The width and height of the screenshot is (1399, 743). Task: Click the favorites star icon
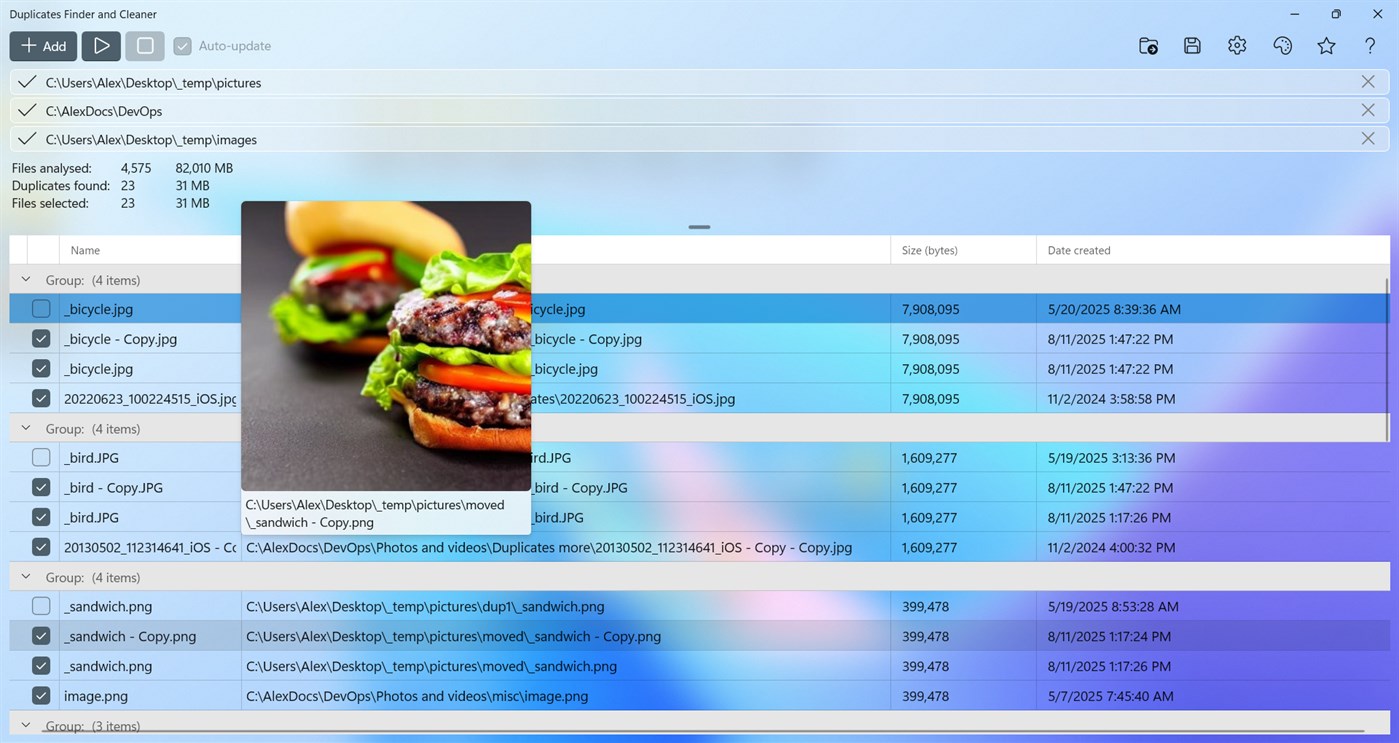point(1326,45)
